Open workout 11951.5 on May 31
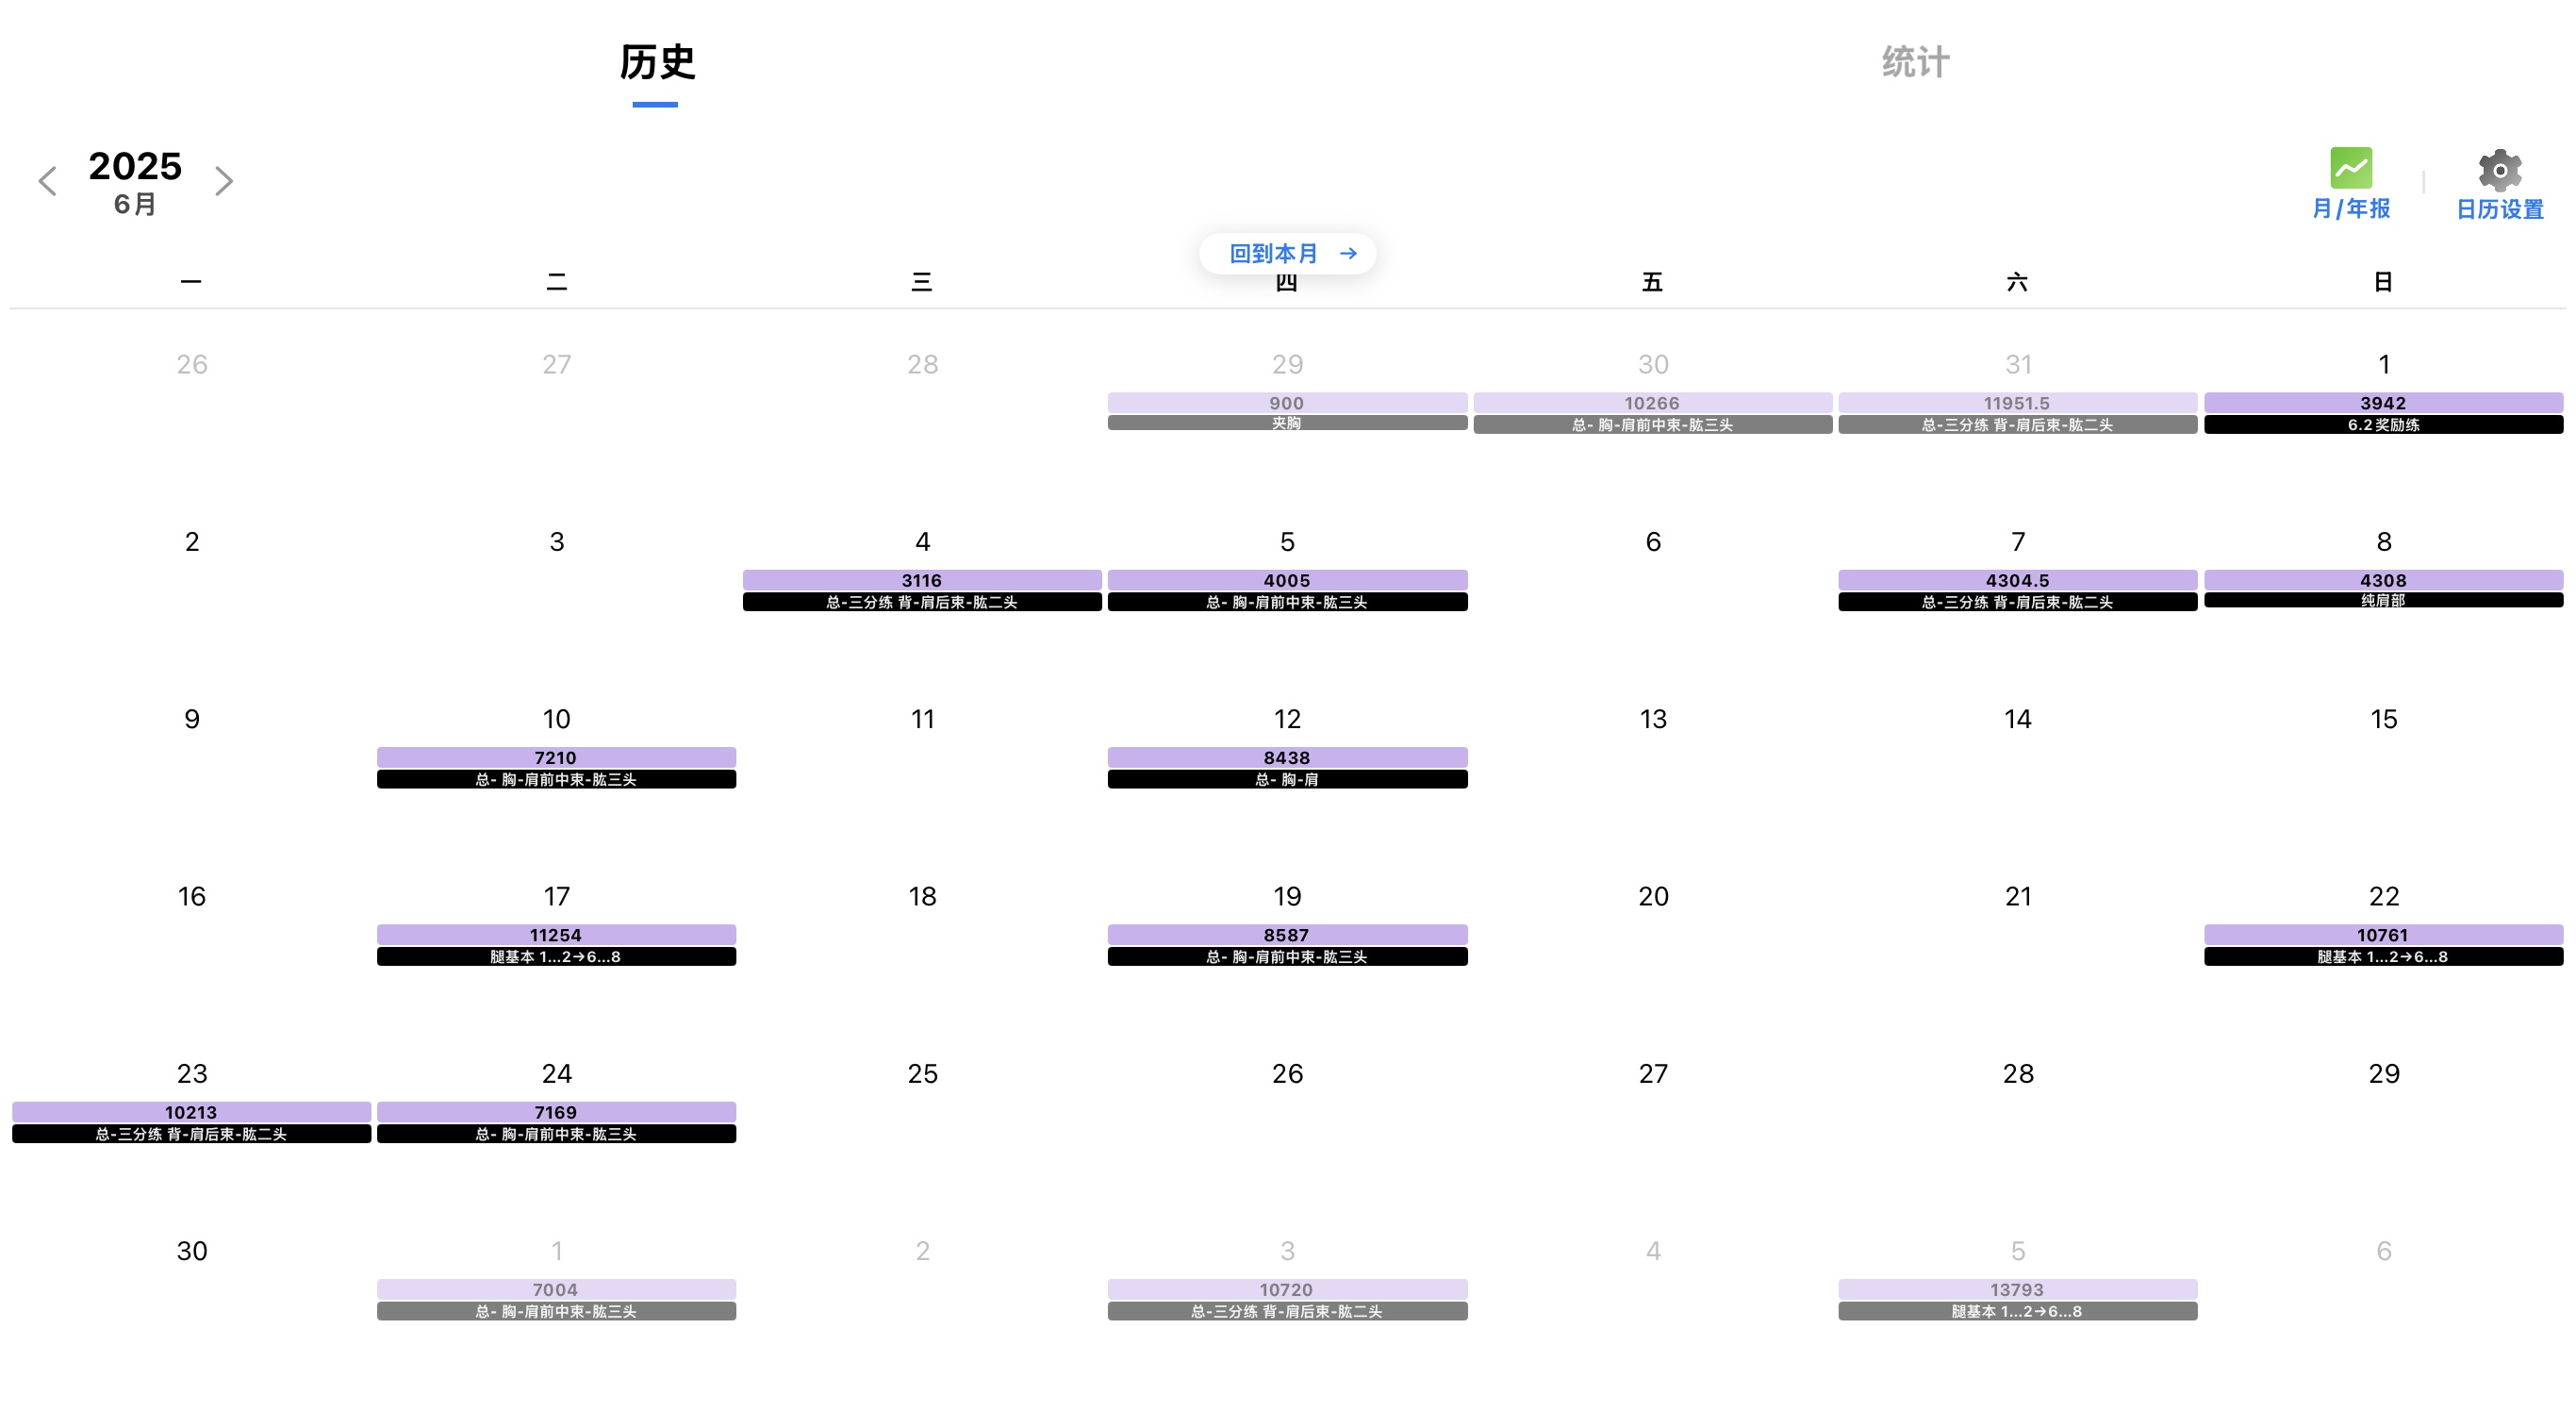Image resolution: width=2576 pixels, height=1428 pixels. point(2017,403)
